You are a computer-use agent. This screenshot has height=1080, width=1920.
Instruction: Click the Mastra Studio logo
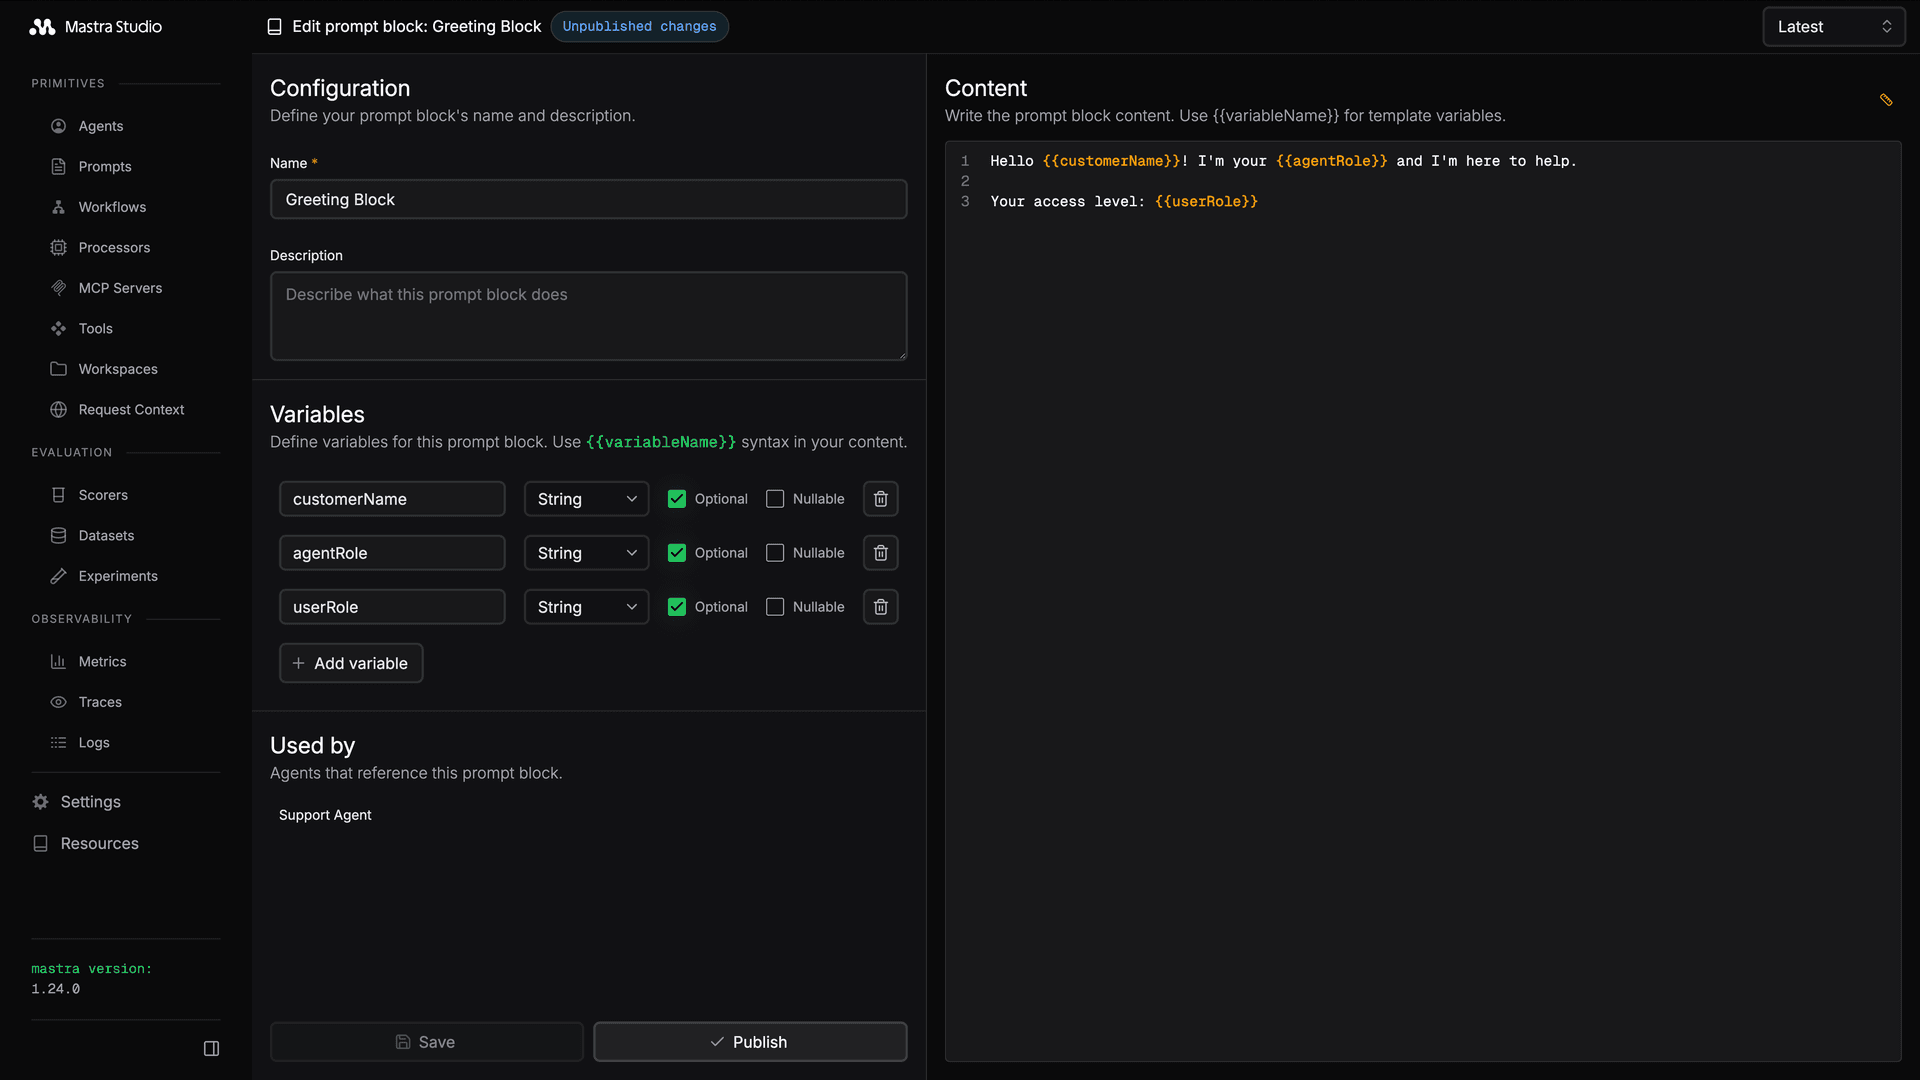tap(42, 27)
